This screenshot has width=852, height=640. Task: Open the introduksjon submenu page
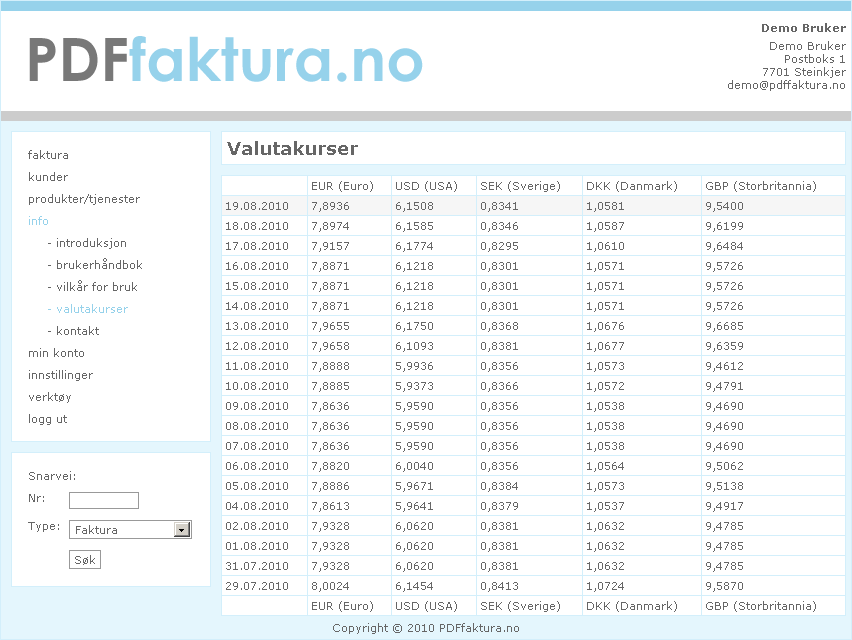point(90,243)
